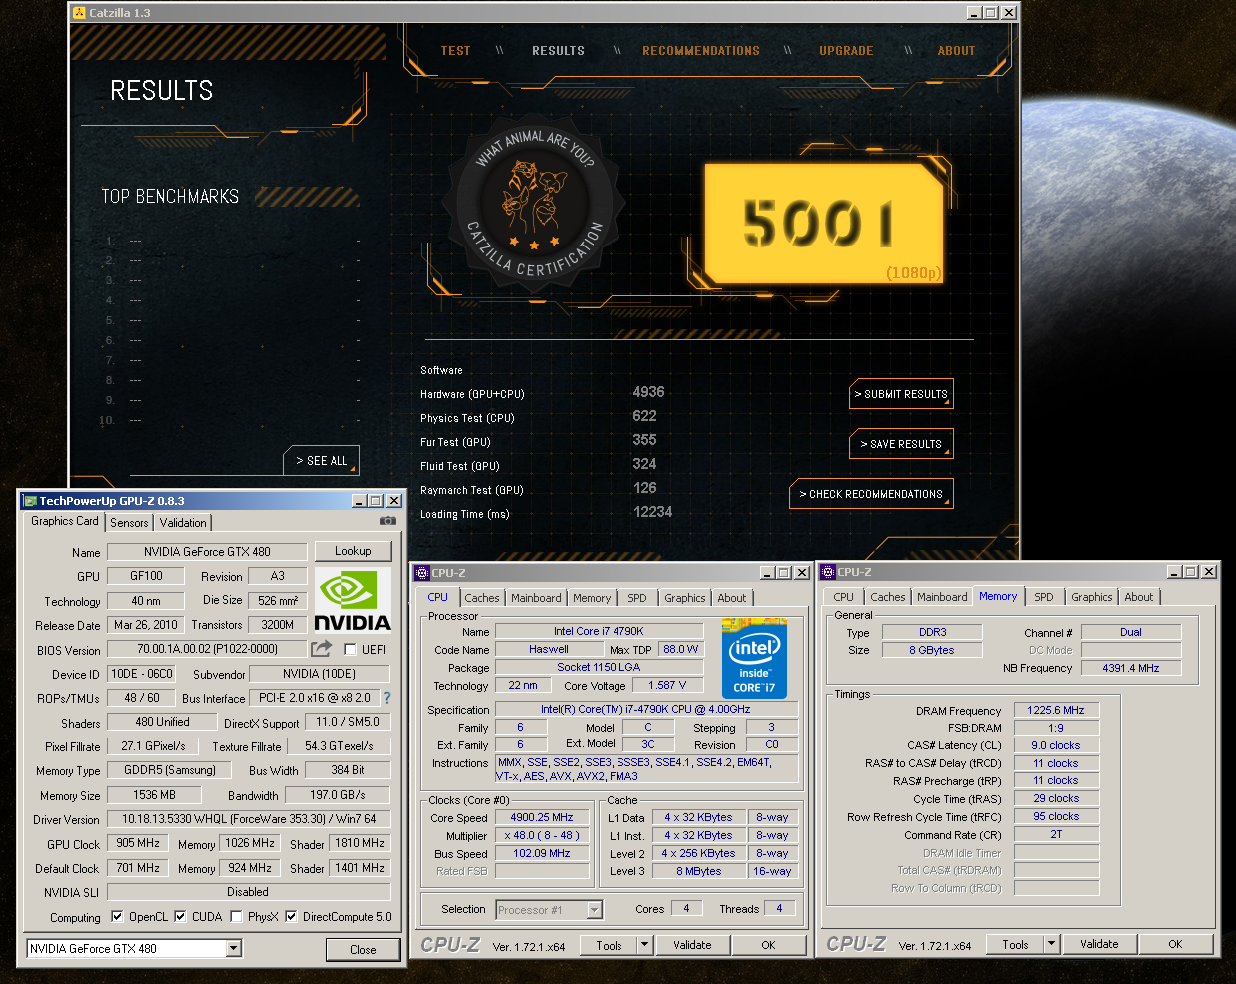This screenshot has height=984, width=1236.
Task: Click the Bus Interface help question mark
Action: (387, 698)
